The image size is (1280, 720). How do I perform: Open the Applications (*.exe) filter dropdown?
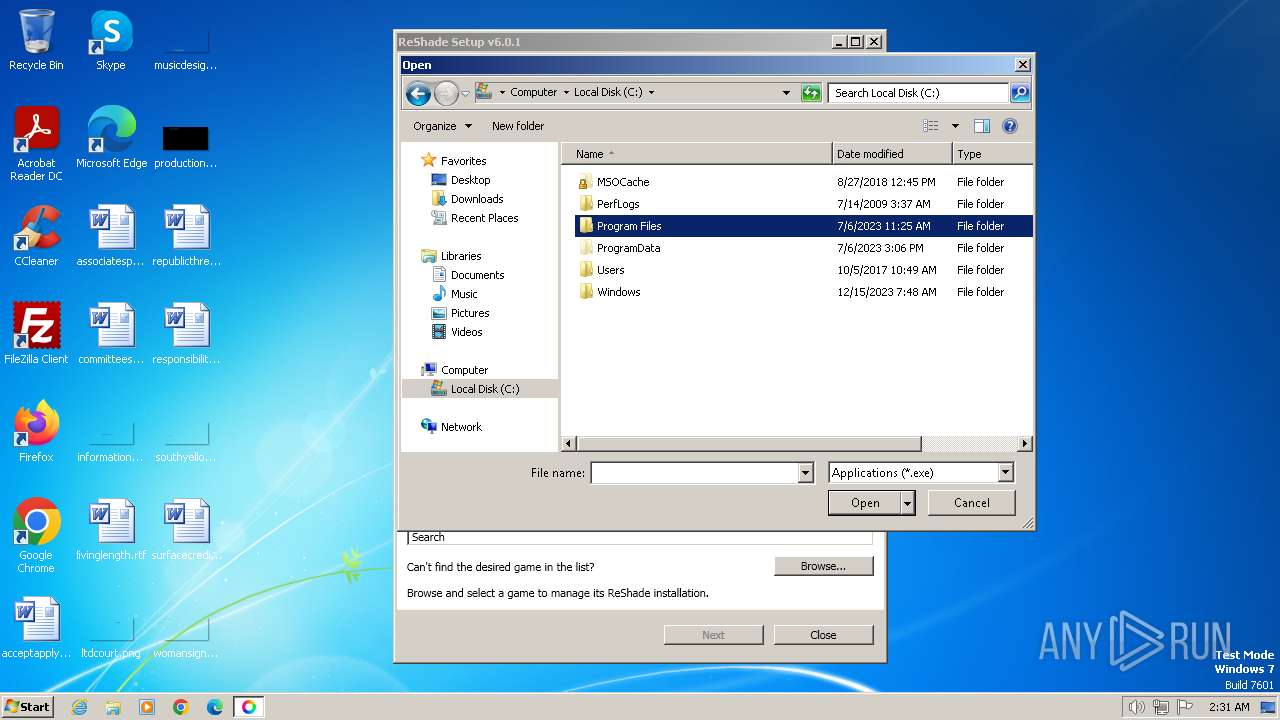tap(1006, 473)
